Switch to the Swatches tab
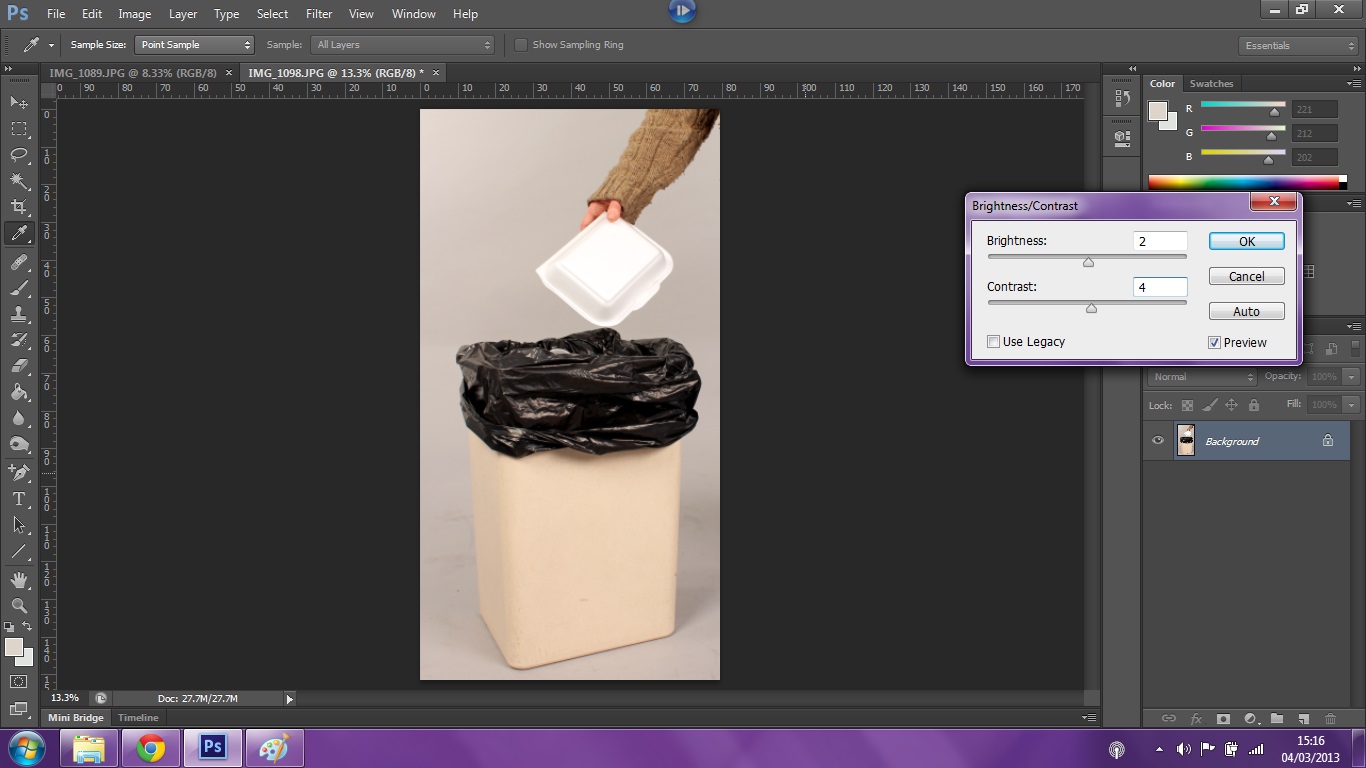Viewport: 1366px width, 768px height. pos(1211,84)
